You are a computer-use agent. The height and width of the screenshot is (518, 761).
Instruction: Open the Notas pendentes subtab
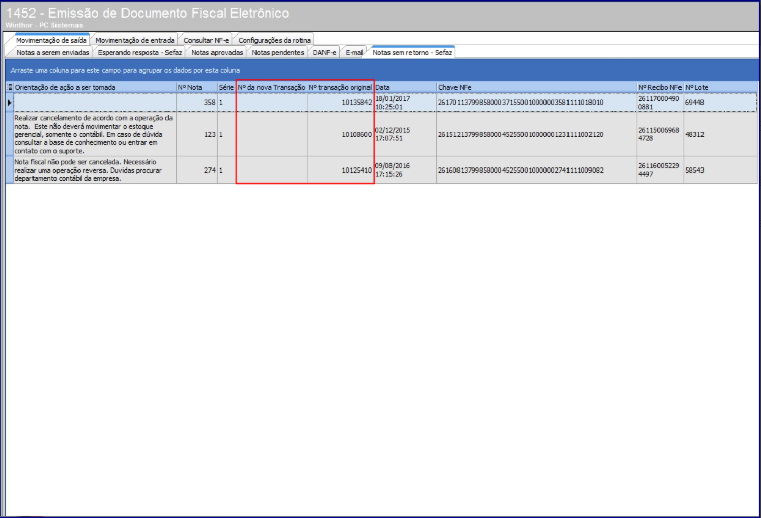278,52
